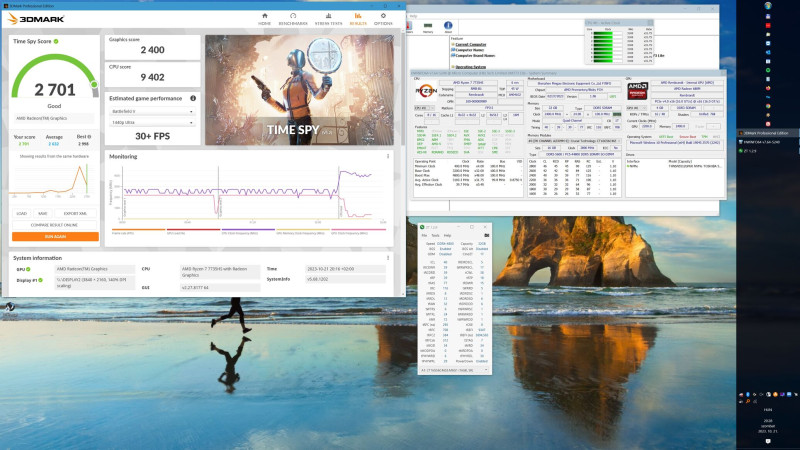The image size is (800, 450).
Task: Click the taskbar clock
Action: click(x=768, y=426)
